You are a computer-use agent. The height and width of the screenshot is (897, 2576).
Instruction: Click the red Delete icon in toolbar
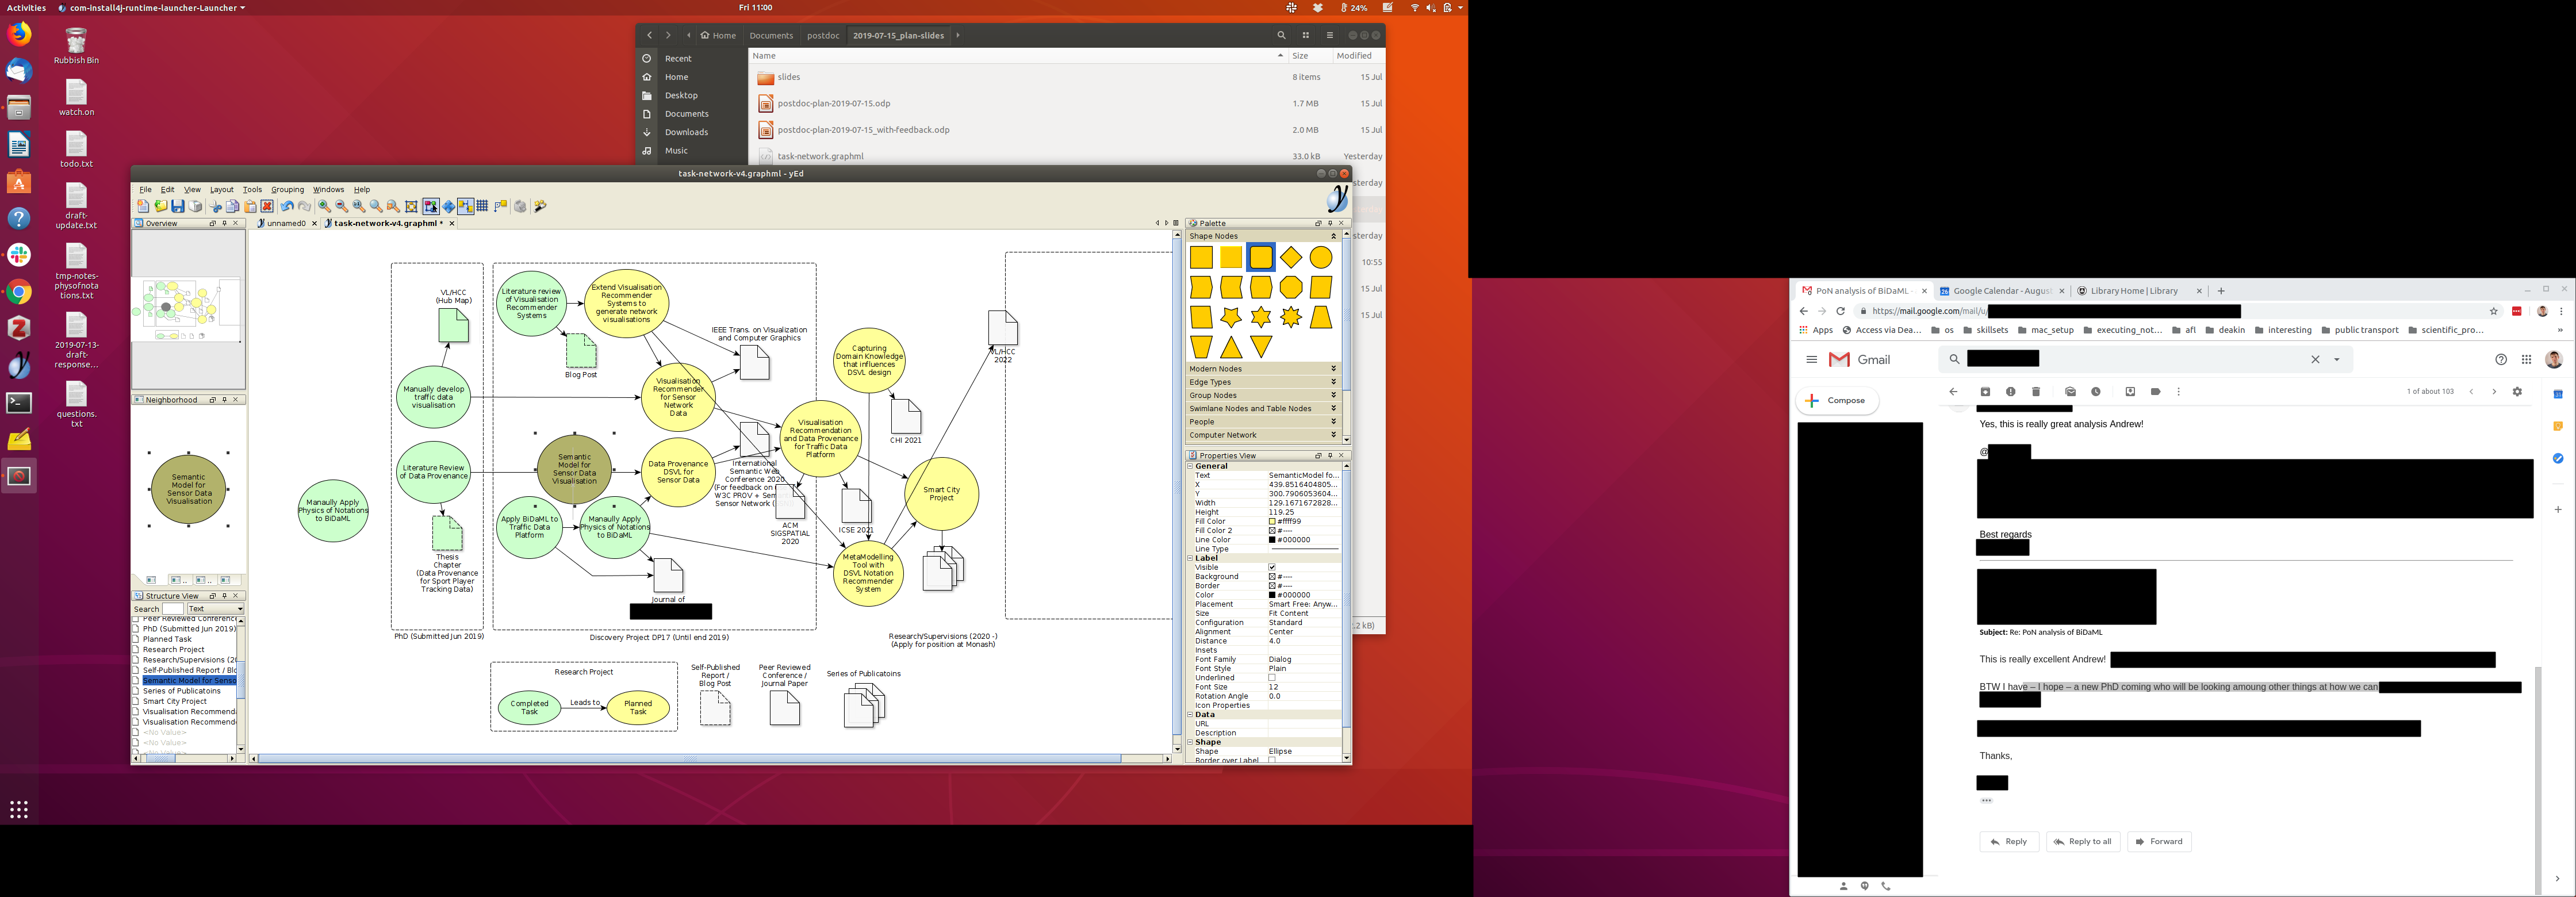pyautogui.click(x=267, y=206)
